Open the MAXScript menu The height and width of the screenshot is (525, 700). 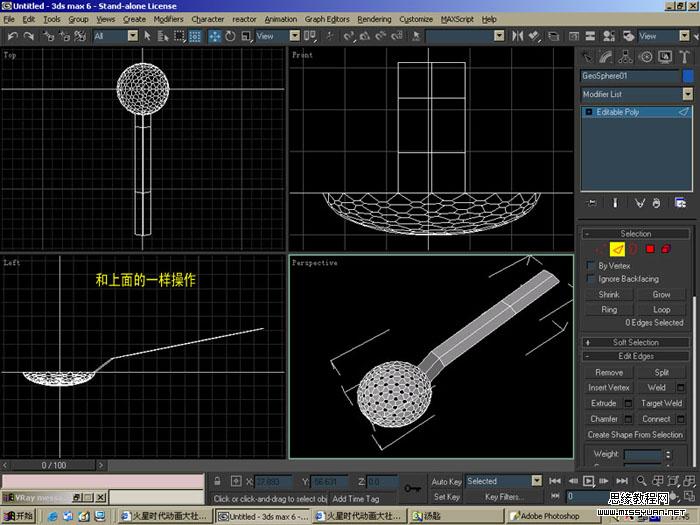click(457, 19)
